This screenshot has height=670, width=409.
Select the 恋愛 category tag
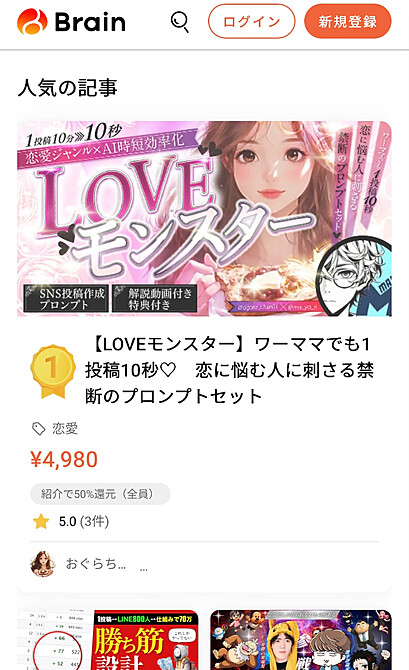pyautogui.click(x=65, y=429)
